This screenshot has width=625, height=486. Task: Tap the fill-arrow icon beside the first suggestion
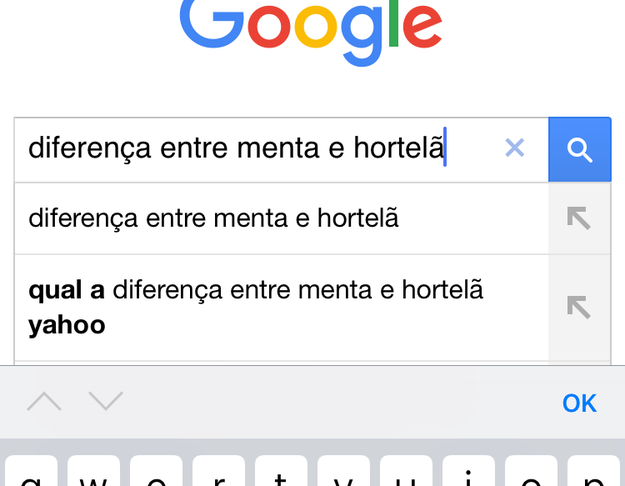579,218
